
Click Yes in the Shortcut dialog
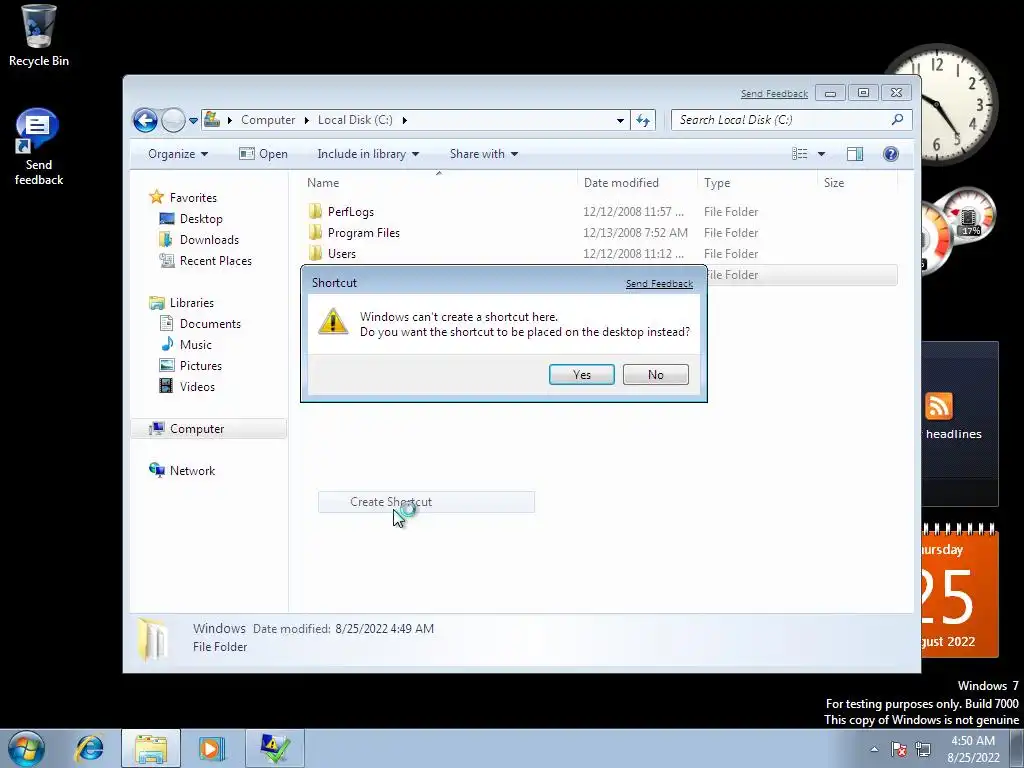tap(581, 375)
